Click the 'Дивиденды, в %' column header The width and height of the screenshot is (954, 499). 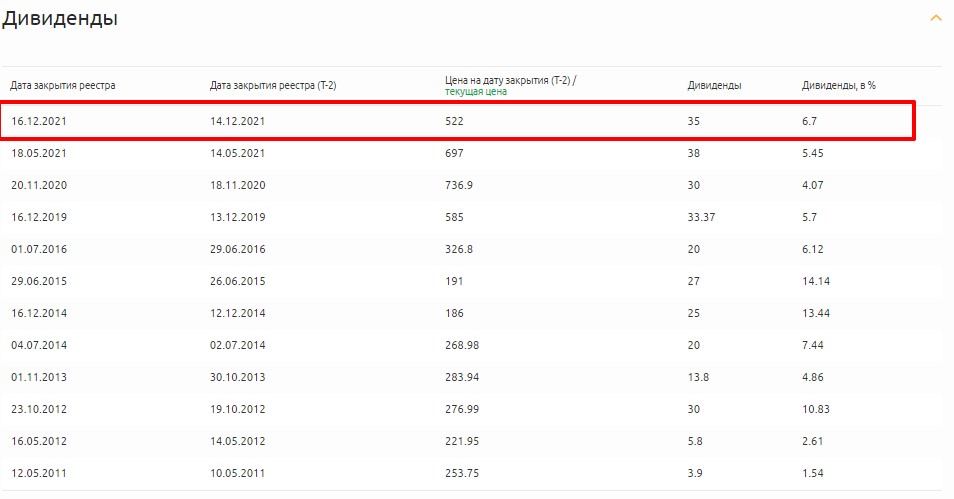(838, 85)
